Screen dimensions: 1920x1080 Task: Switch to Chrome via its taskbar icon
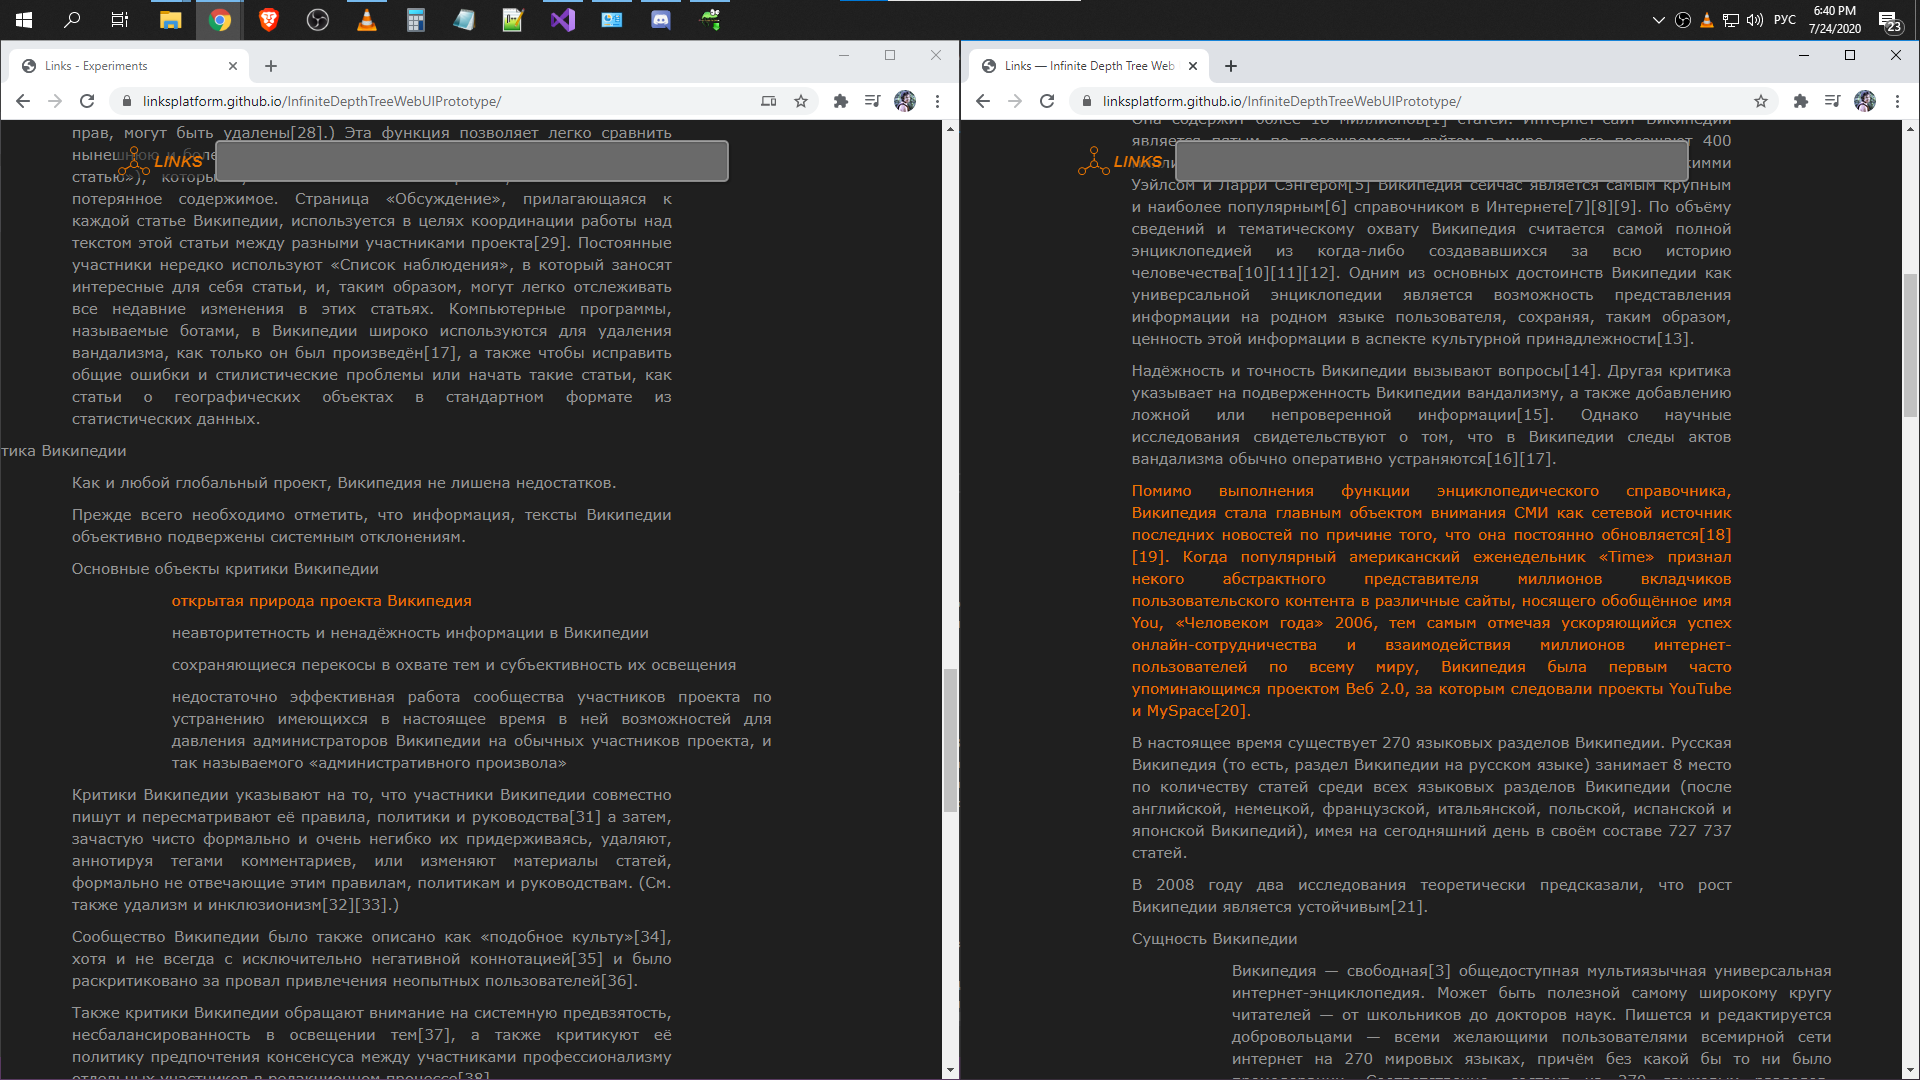(x=220, y=19)
